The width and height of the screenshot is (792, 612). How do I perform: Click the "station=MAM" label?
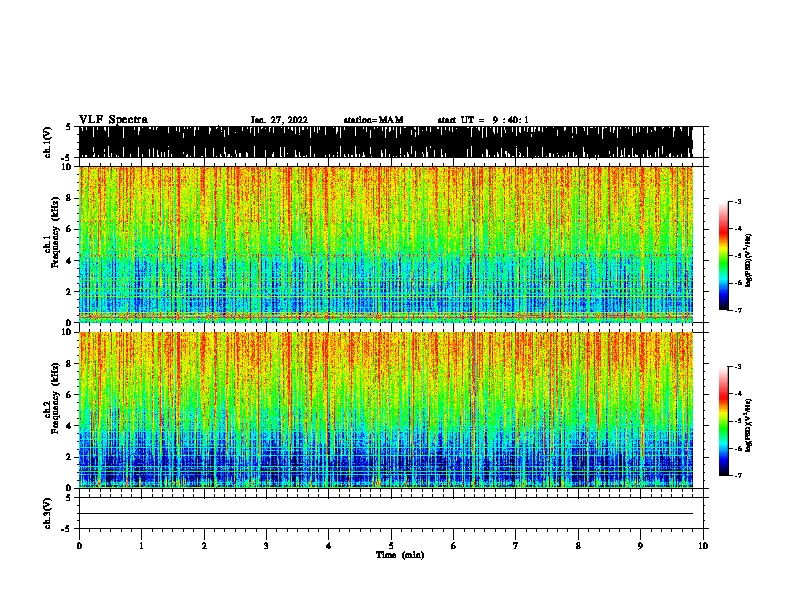pos(373,120)
